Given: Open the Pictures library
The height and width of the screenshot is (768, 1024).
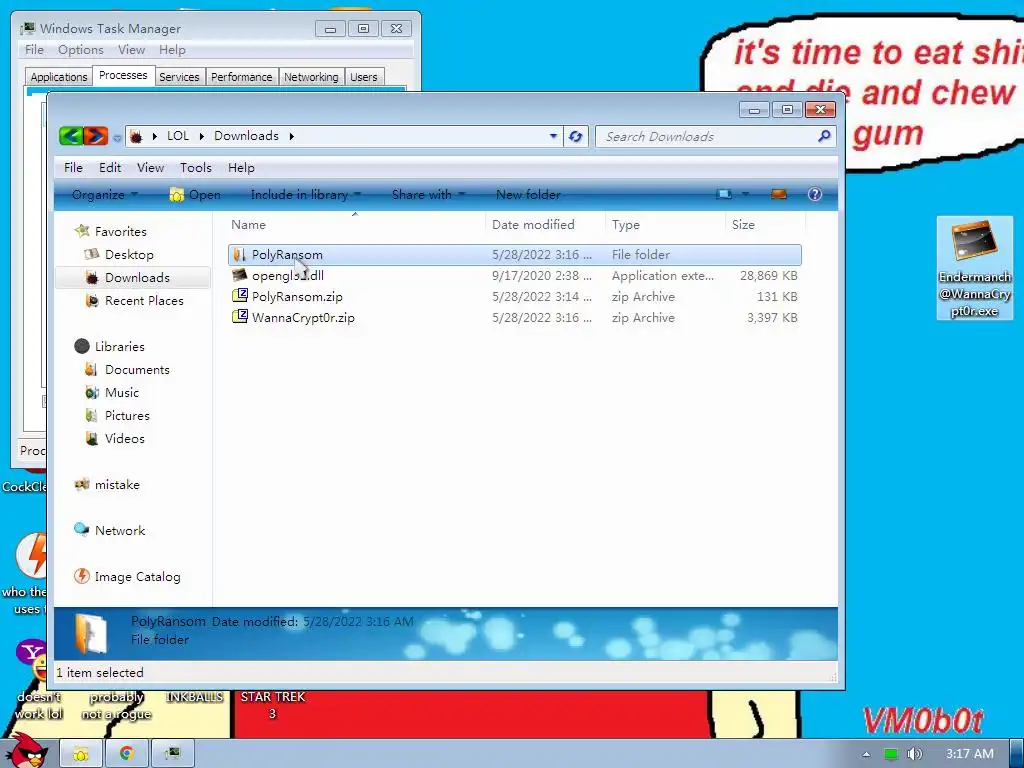Looking at the screenshot, I should pos(127,415).
